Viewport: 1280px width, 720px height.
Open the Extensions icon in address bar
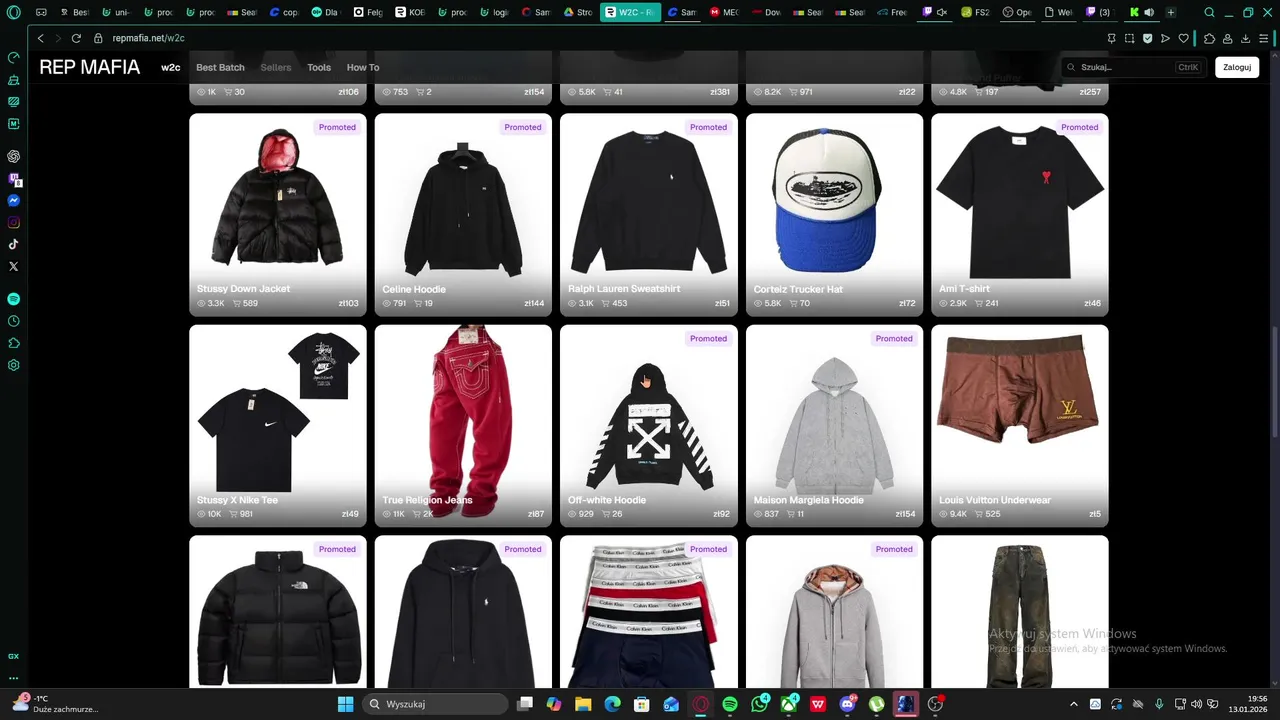pos(1209,38)
